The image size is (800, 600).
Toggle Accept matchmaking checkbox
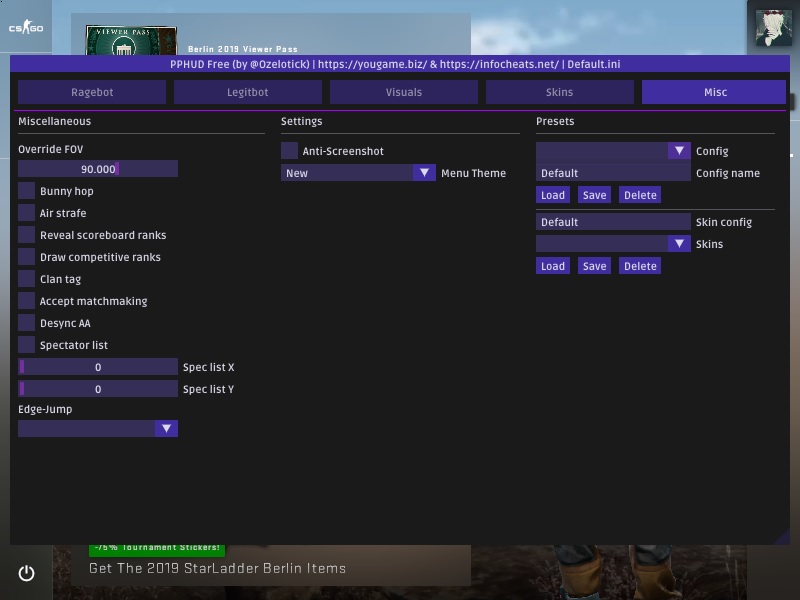(x=27, y=301)
